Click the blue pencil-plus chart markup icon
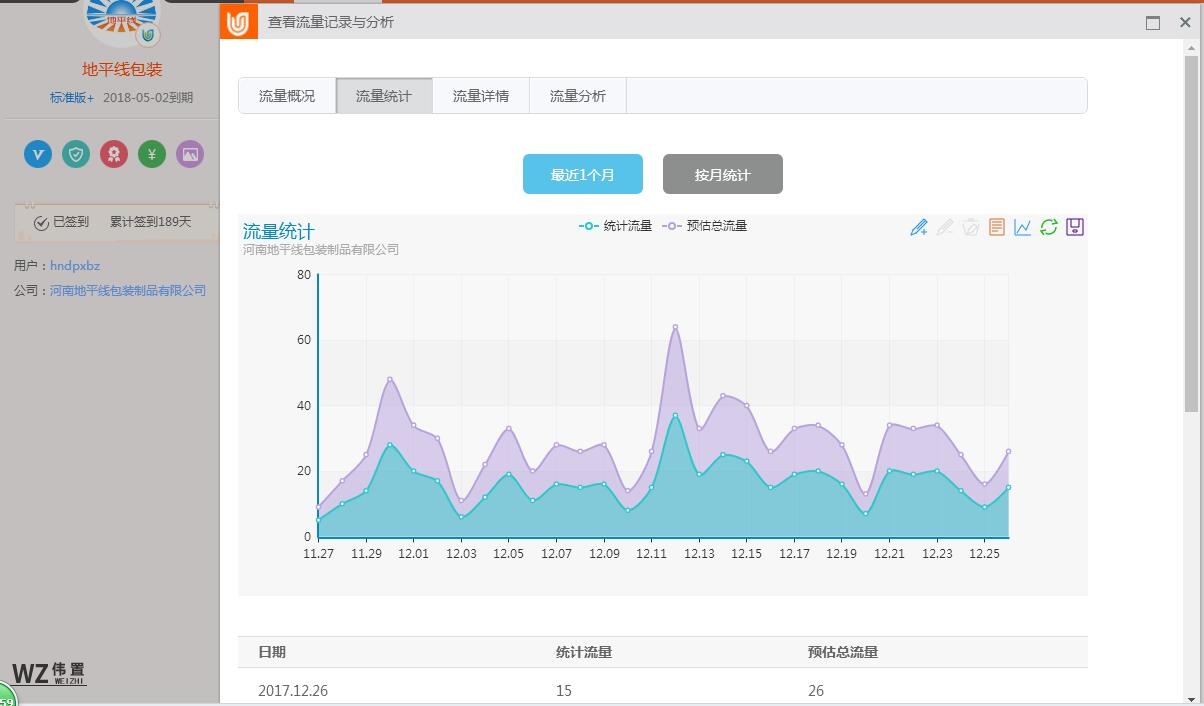This screenshot has height=706, width=1204. (x=919, y=227)
